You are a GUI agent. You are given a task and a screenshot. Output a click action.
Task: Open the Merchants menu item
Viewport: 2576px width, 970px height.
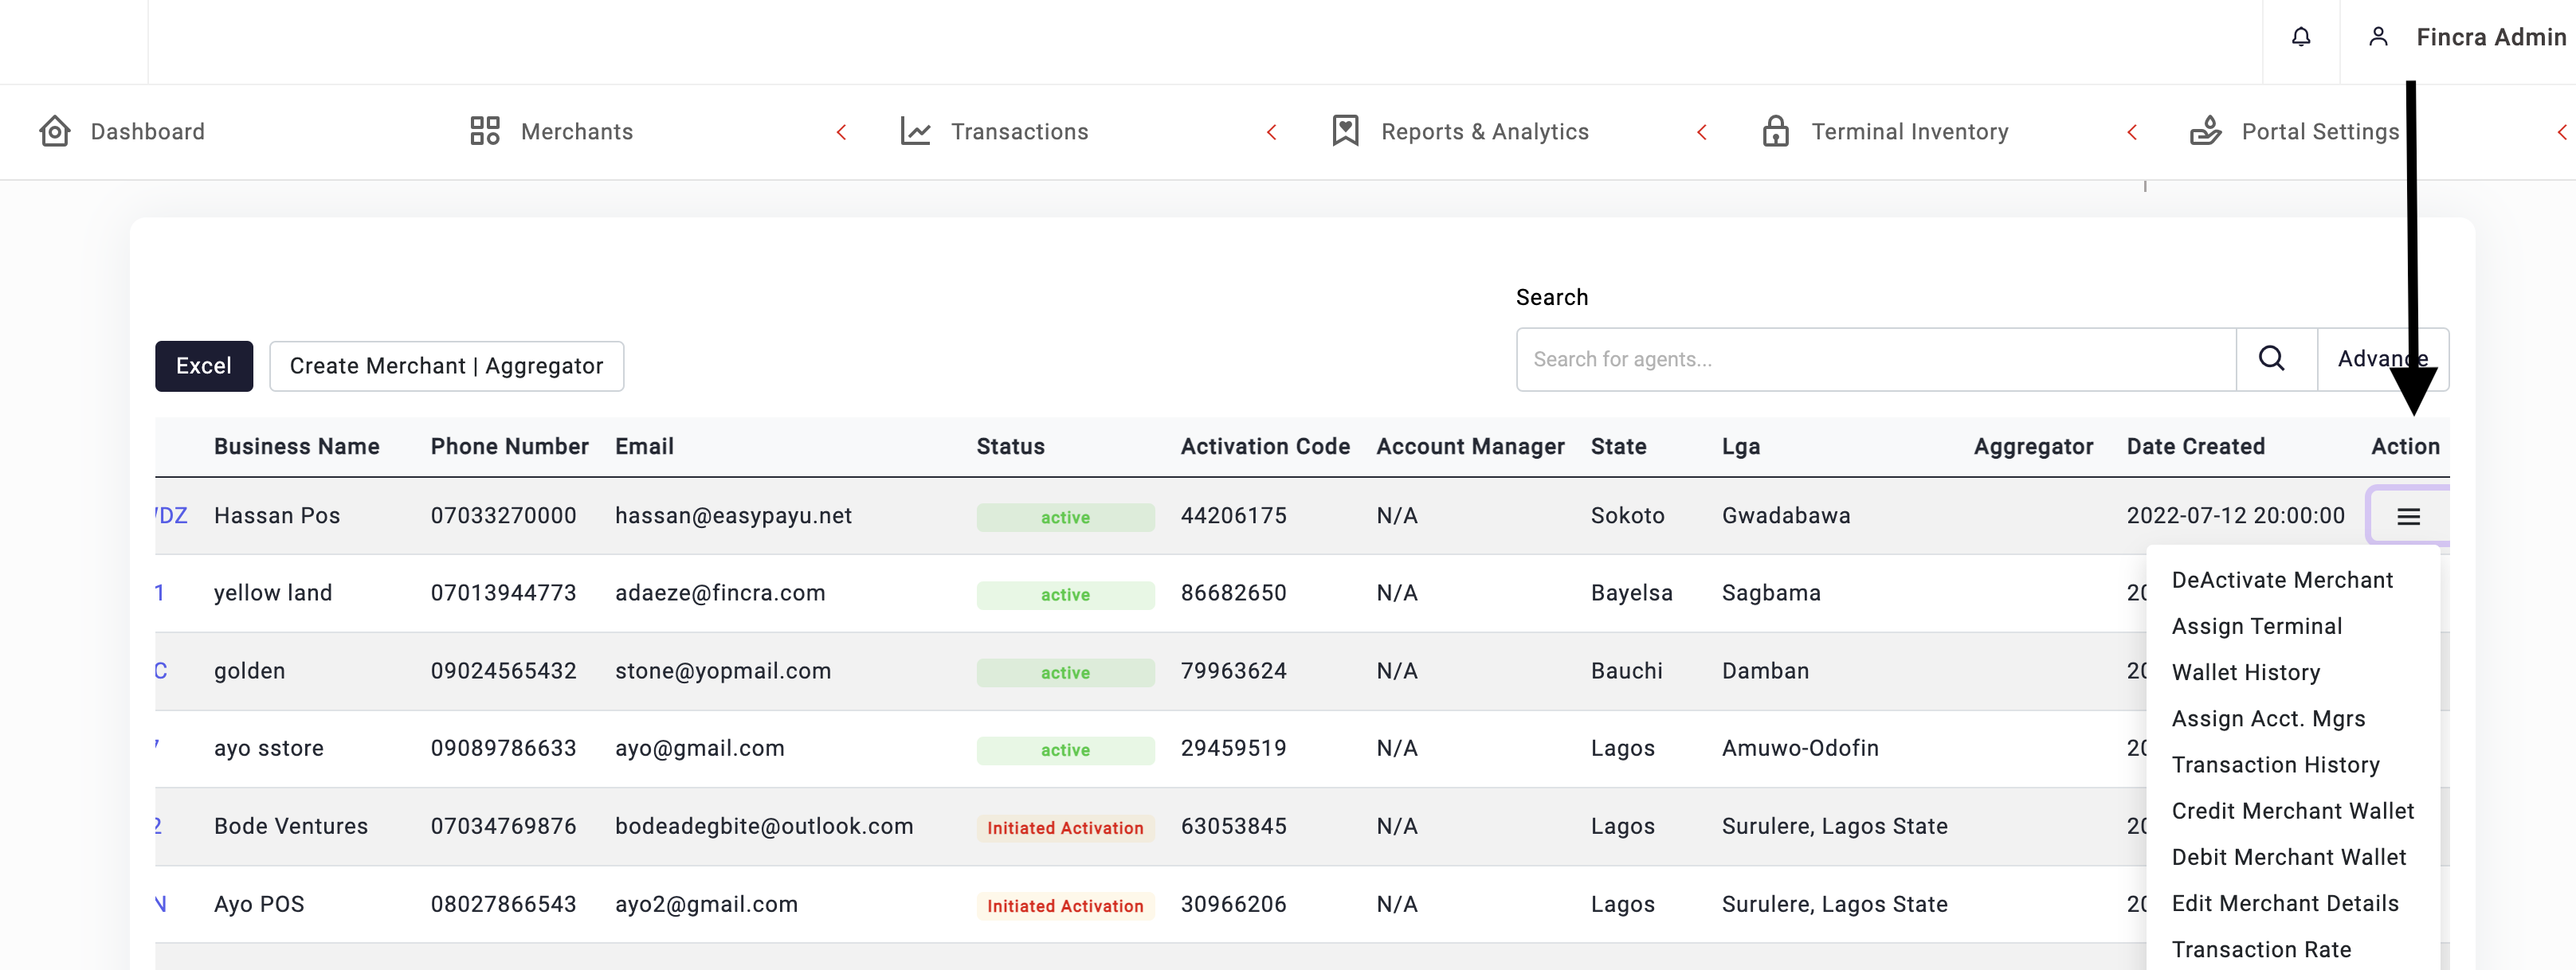[x=577, y=132]
